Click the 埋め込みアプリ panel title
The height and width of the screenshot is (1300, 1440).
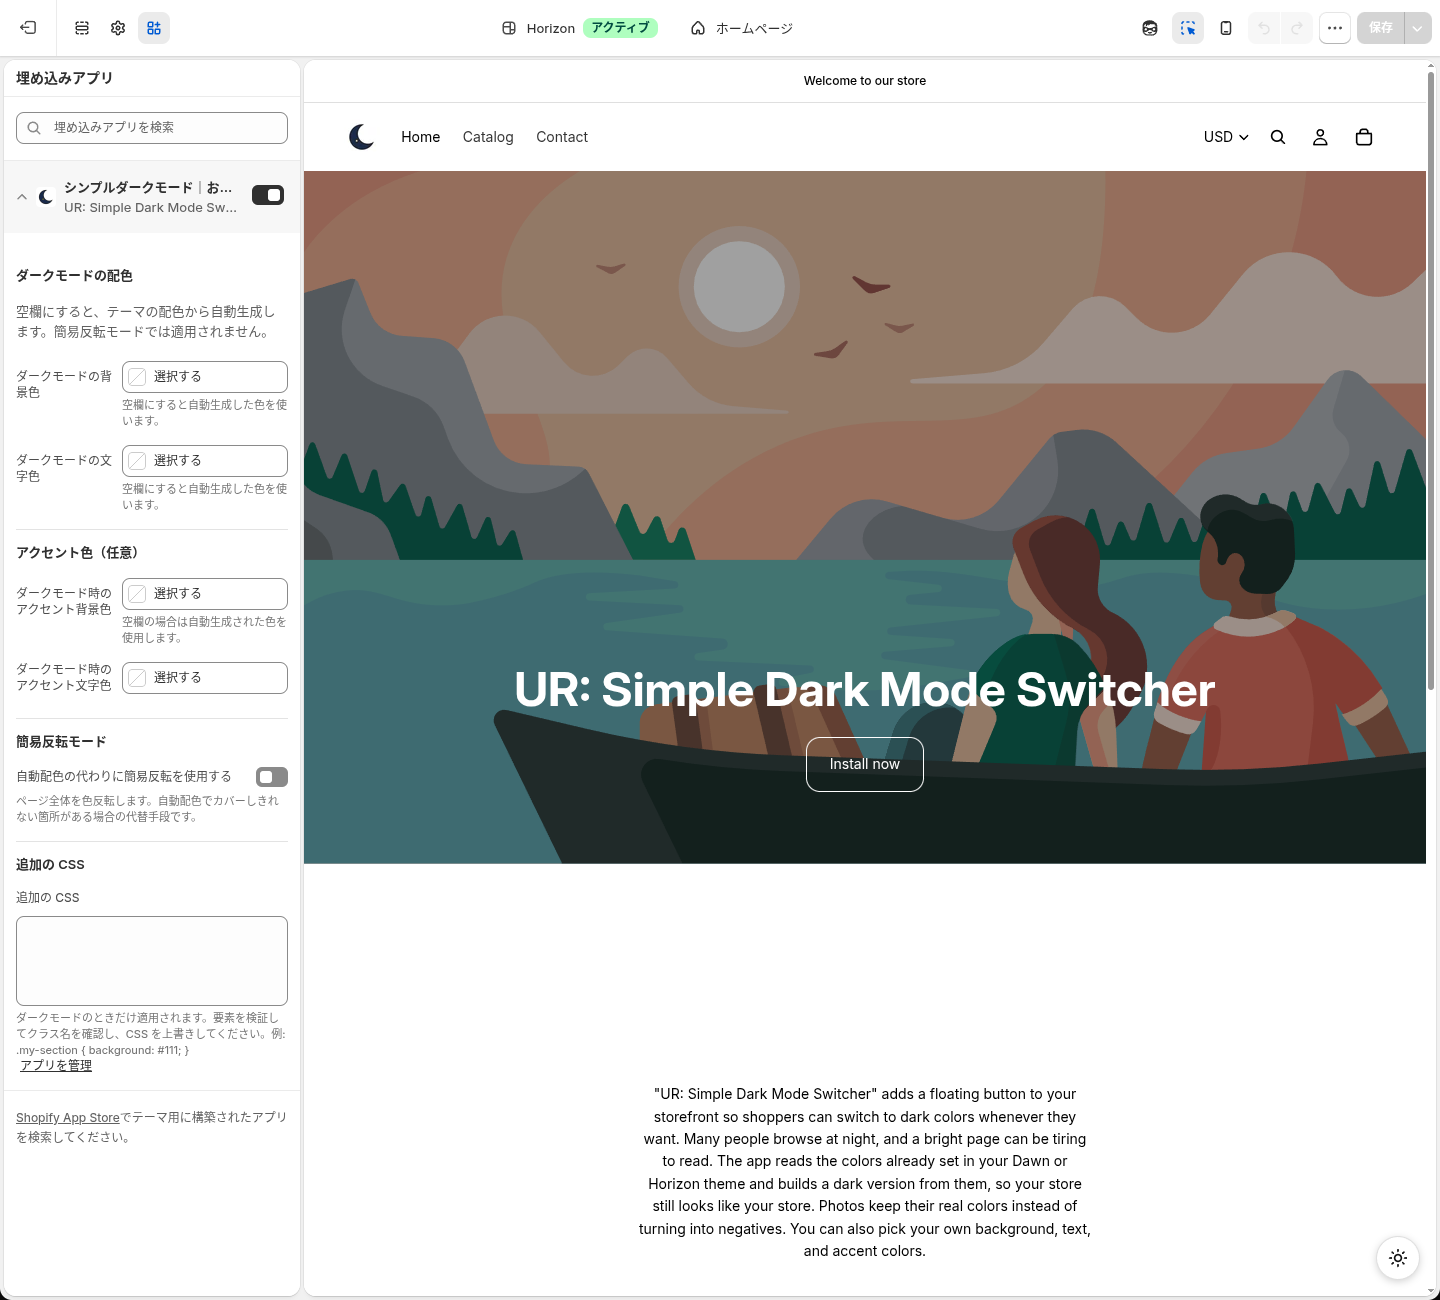click(64, 78)
